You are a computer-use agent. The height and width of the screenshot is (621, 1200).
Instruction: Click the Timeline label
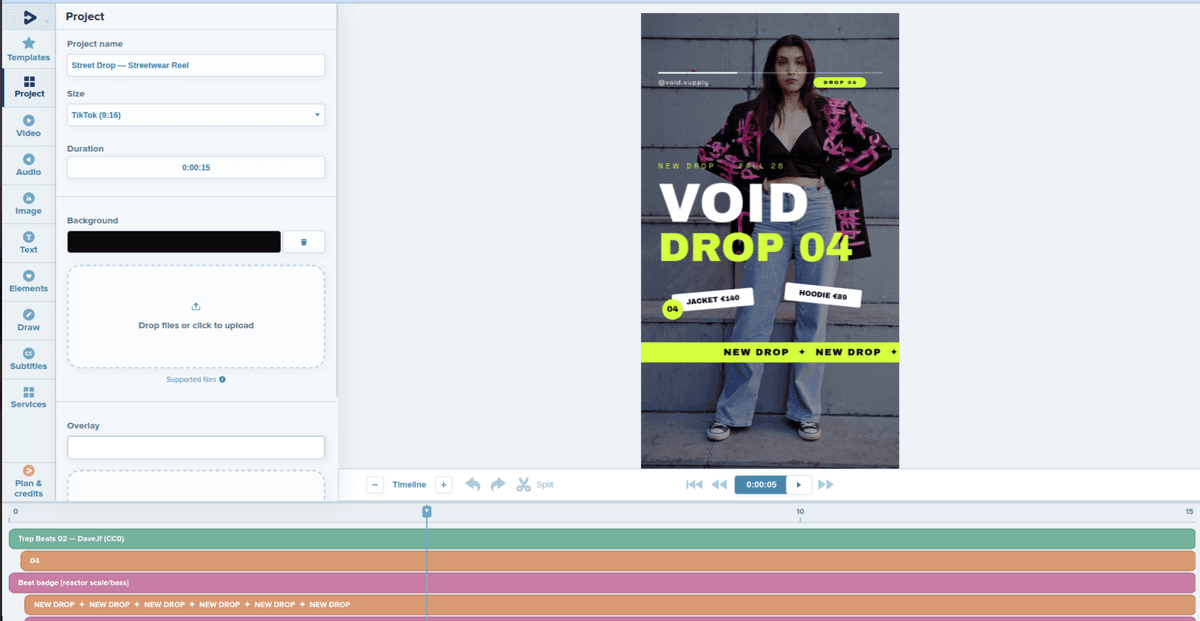coord(409,484)
